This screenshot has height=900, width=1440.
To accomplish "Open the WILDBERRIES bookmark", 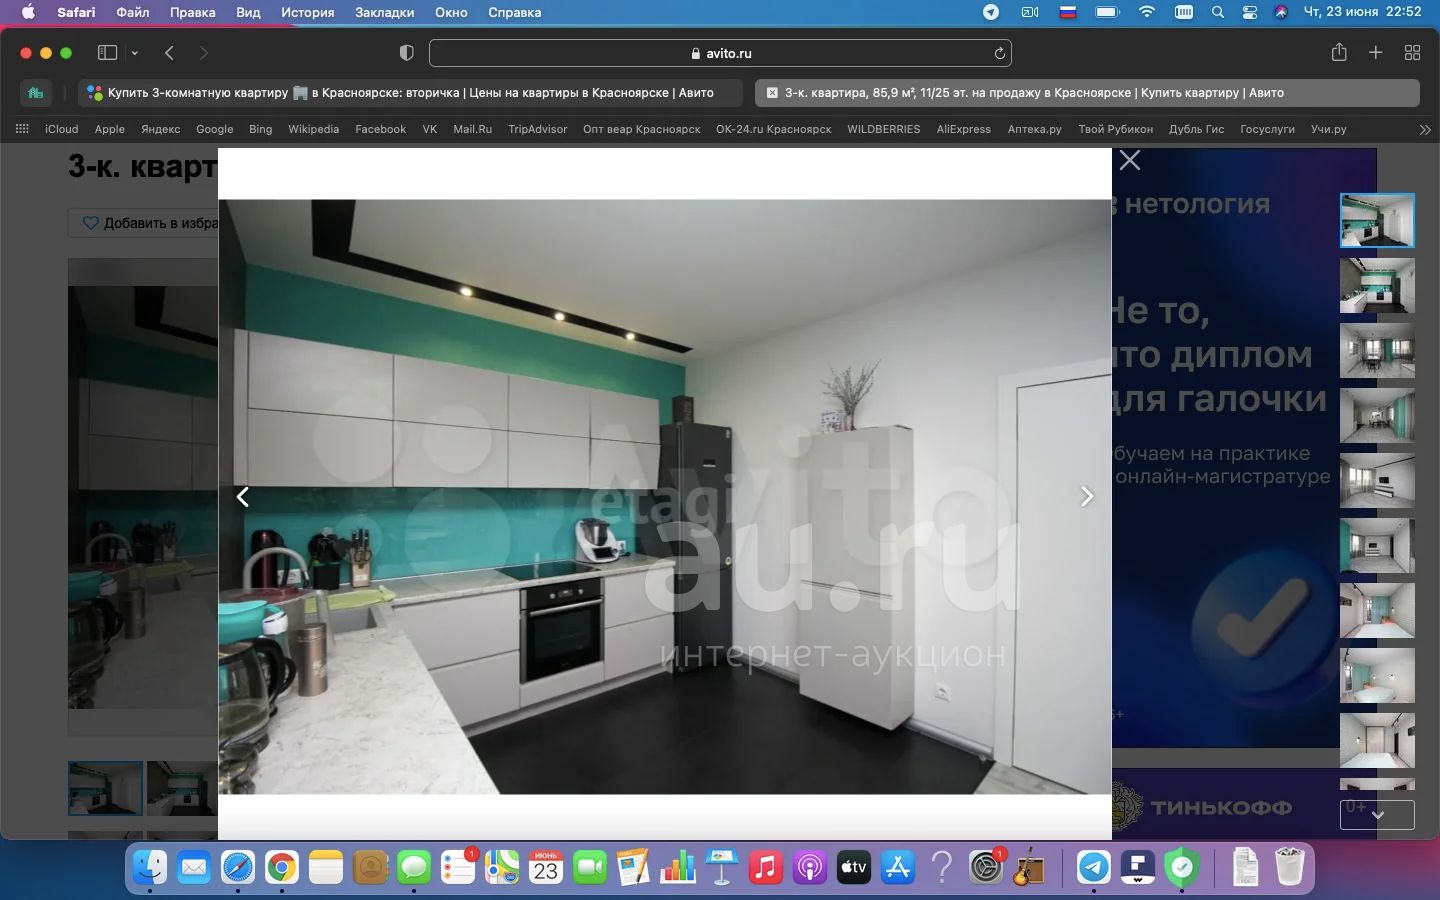I will click(x=883, y=129).
